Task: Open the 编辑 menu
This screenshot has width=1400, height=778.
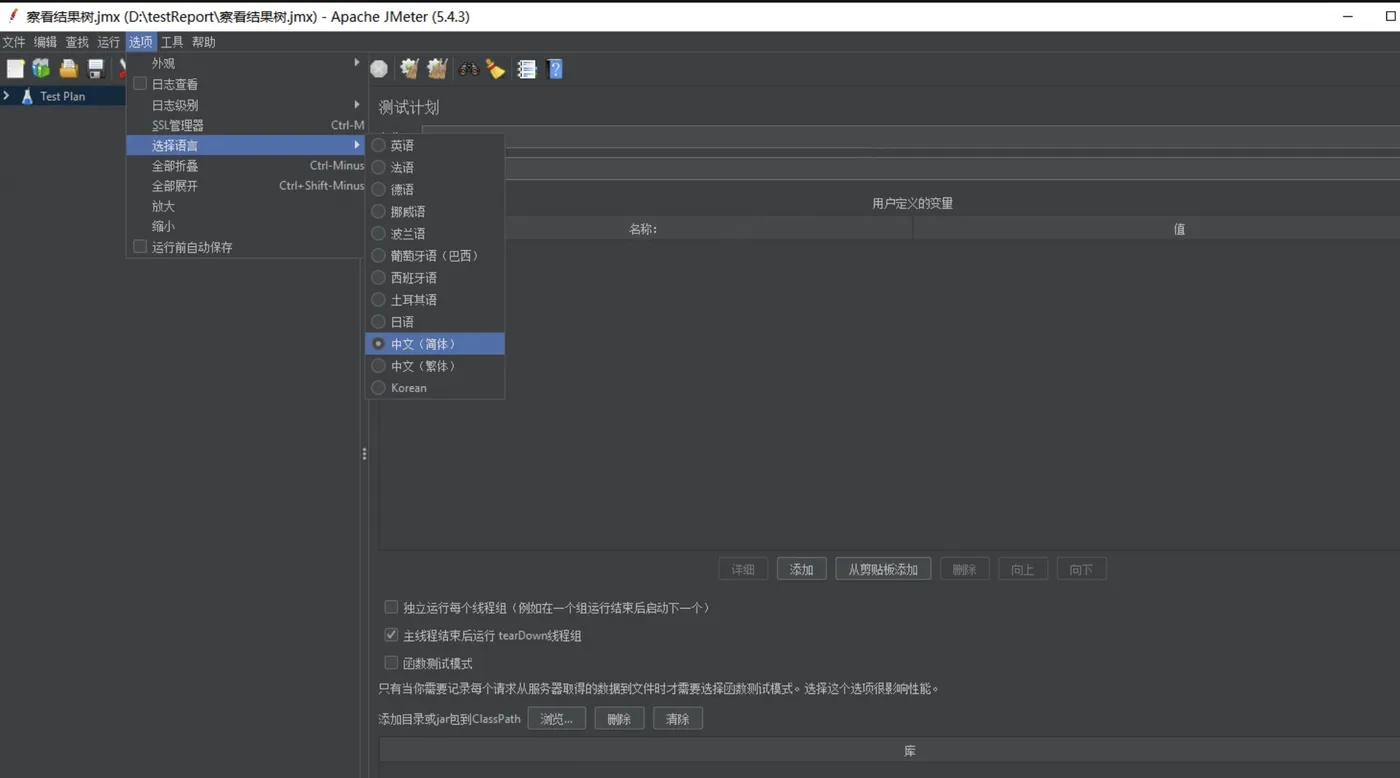Action: (45, 42)
